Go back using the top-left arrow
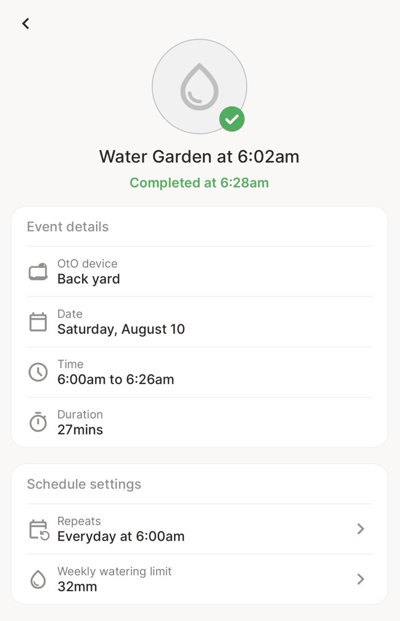The height and width of the screenshot is (621, 400). click(26, 24)
